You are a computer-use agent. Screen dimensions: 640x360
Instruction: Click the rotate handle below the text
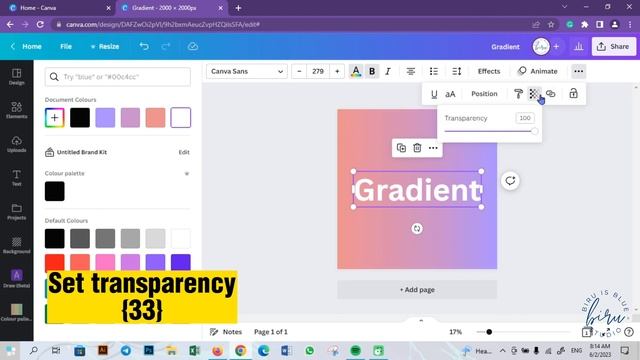coord(417,229)
